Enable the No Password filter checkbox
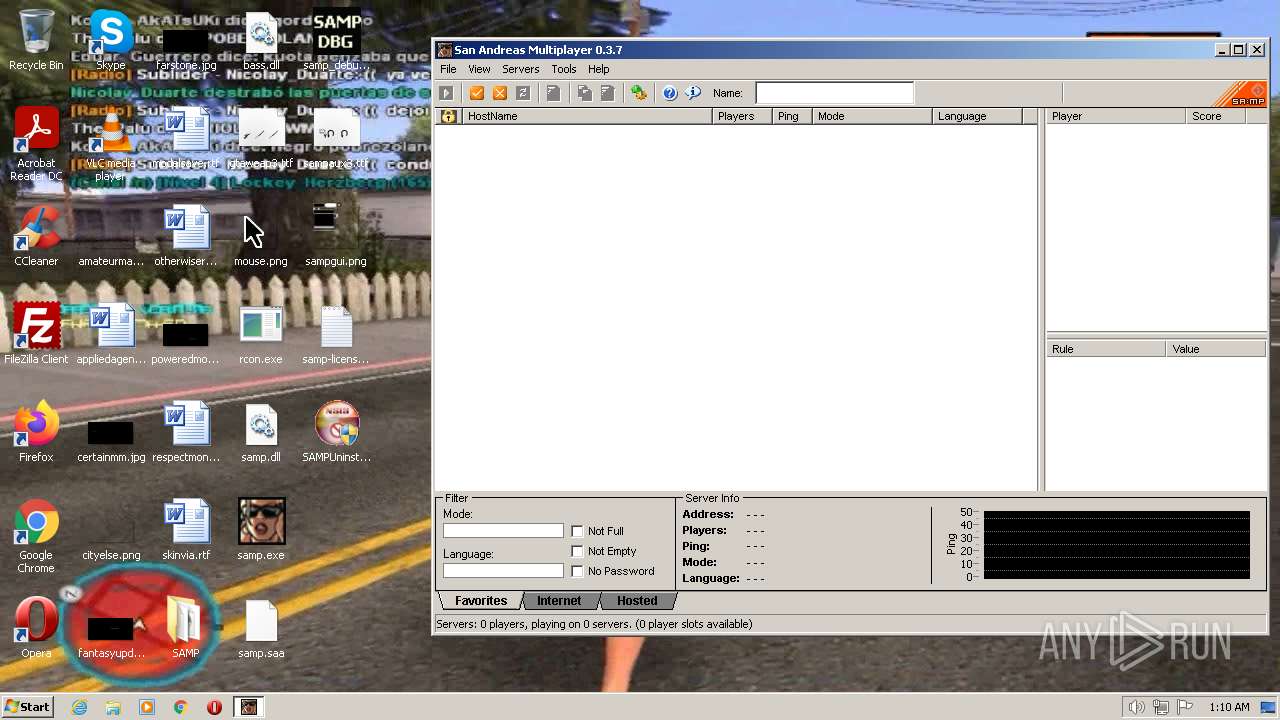 pyautogui.click(x=577, y=571)
